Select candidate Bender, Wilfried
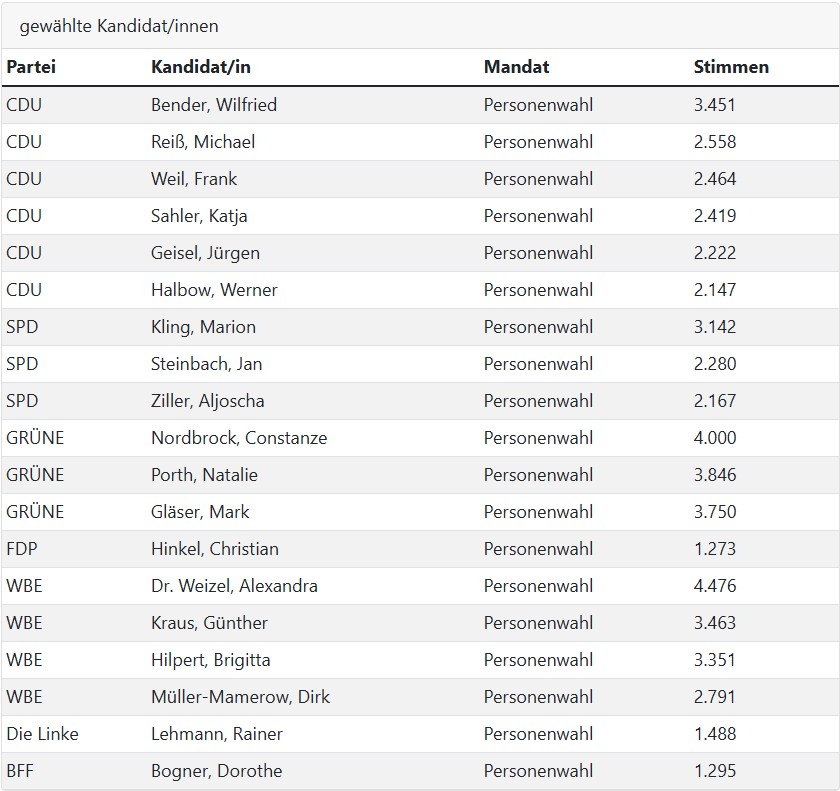 click(x=214, y=105)
